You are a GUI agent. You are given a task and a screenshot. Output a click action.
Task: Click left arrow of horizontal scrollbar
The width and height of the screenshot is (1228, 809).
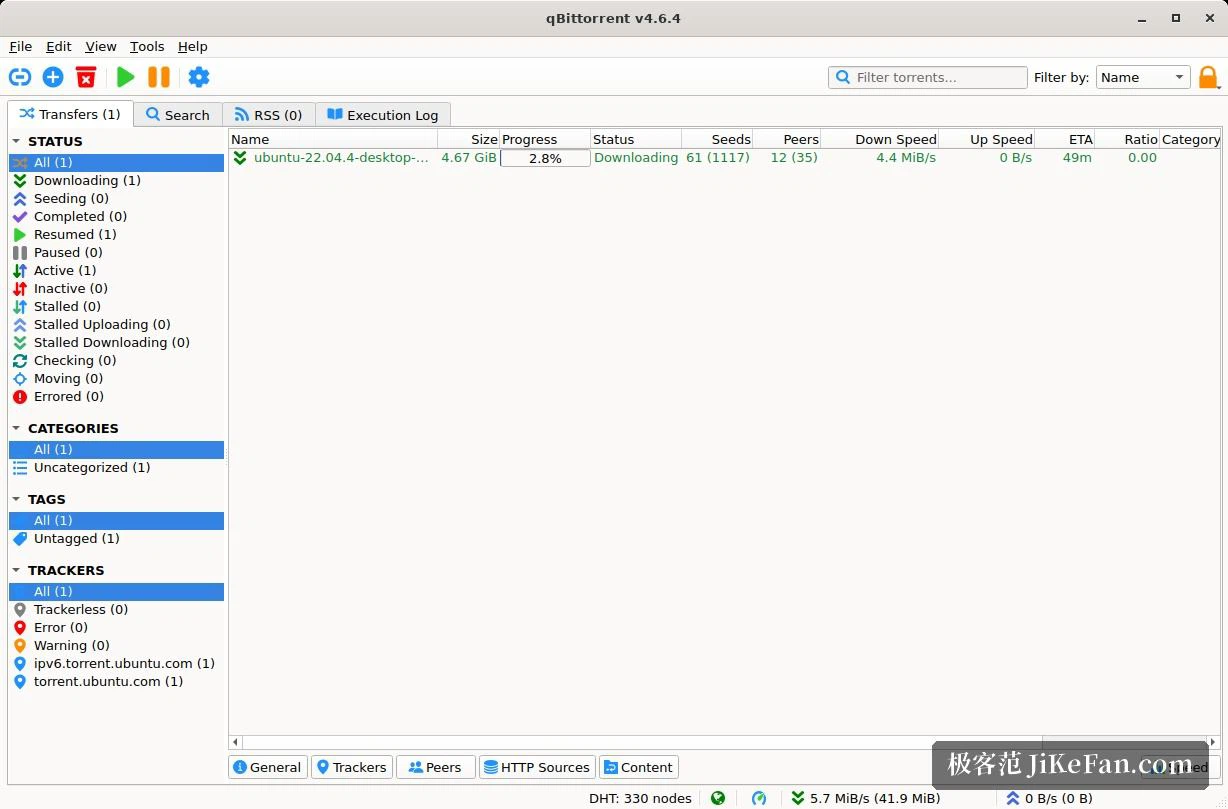click(236, 742)
